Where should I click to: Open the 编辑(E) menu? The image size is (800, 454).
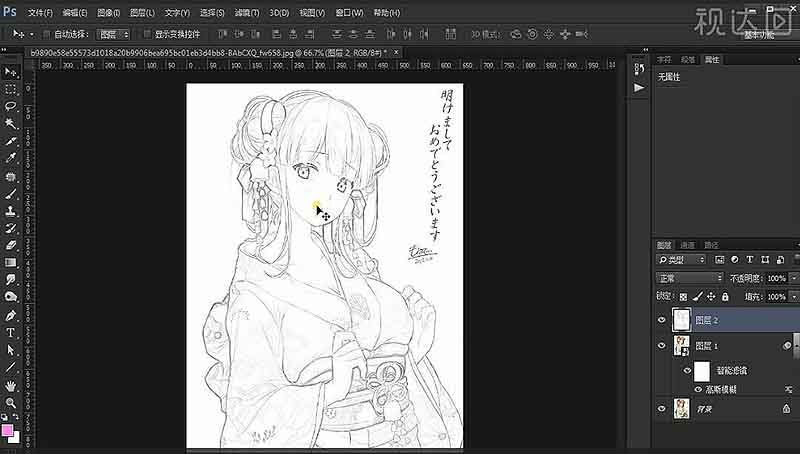pos(74,12)
